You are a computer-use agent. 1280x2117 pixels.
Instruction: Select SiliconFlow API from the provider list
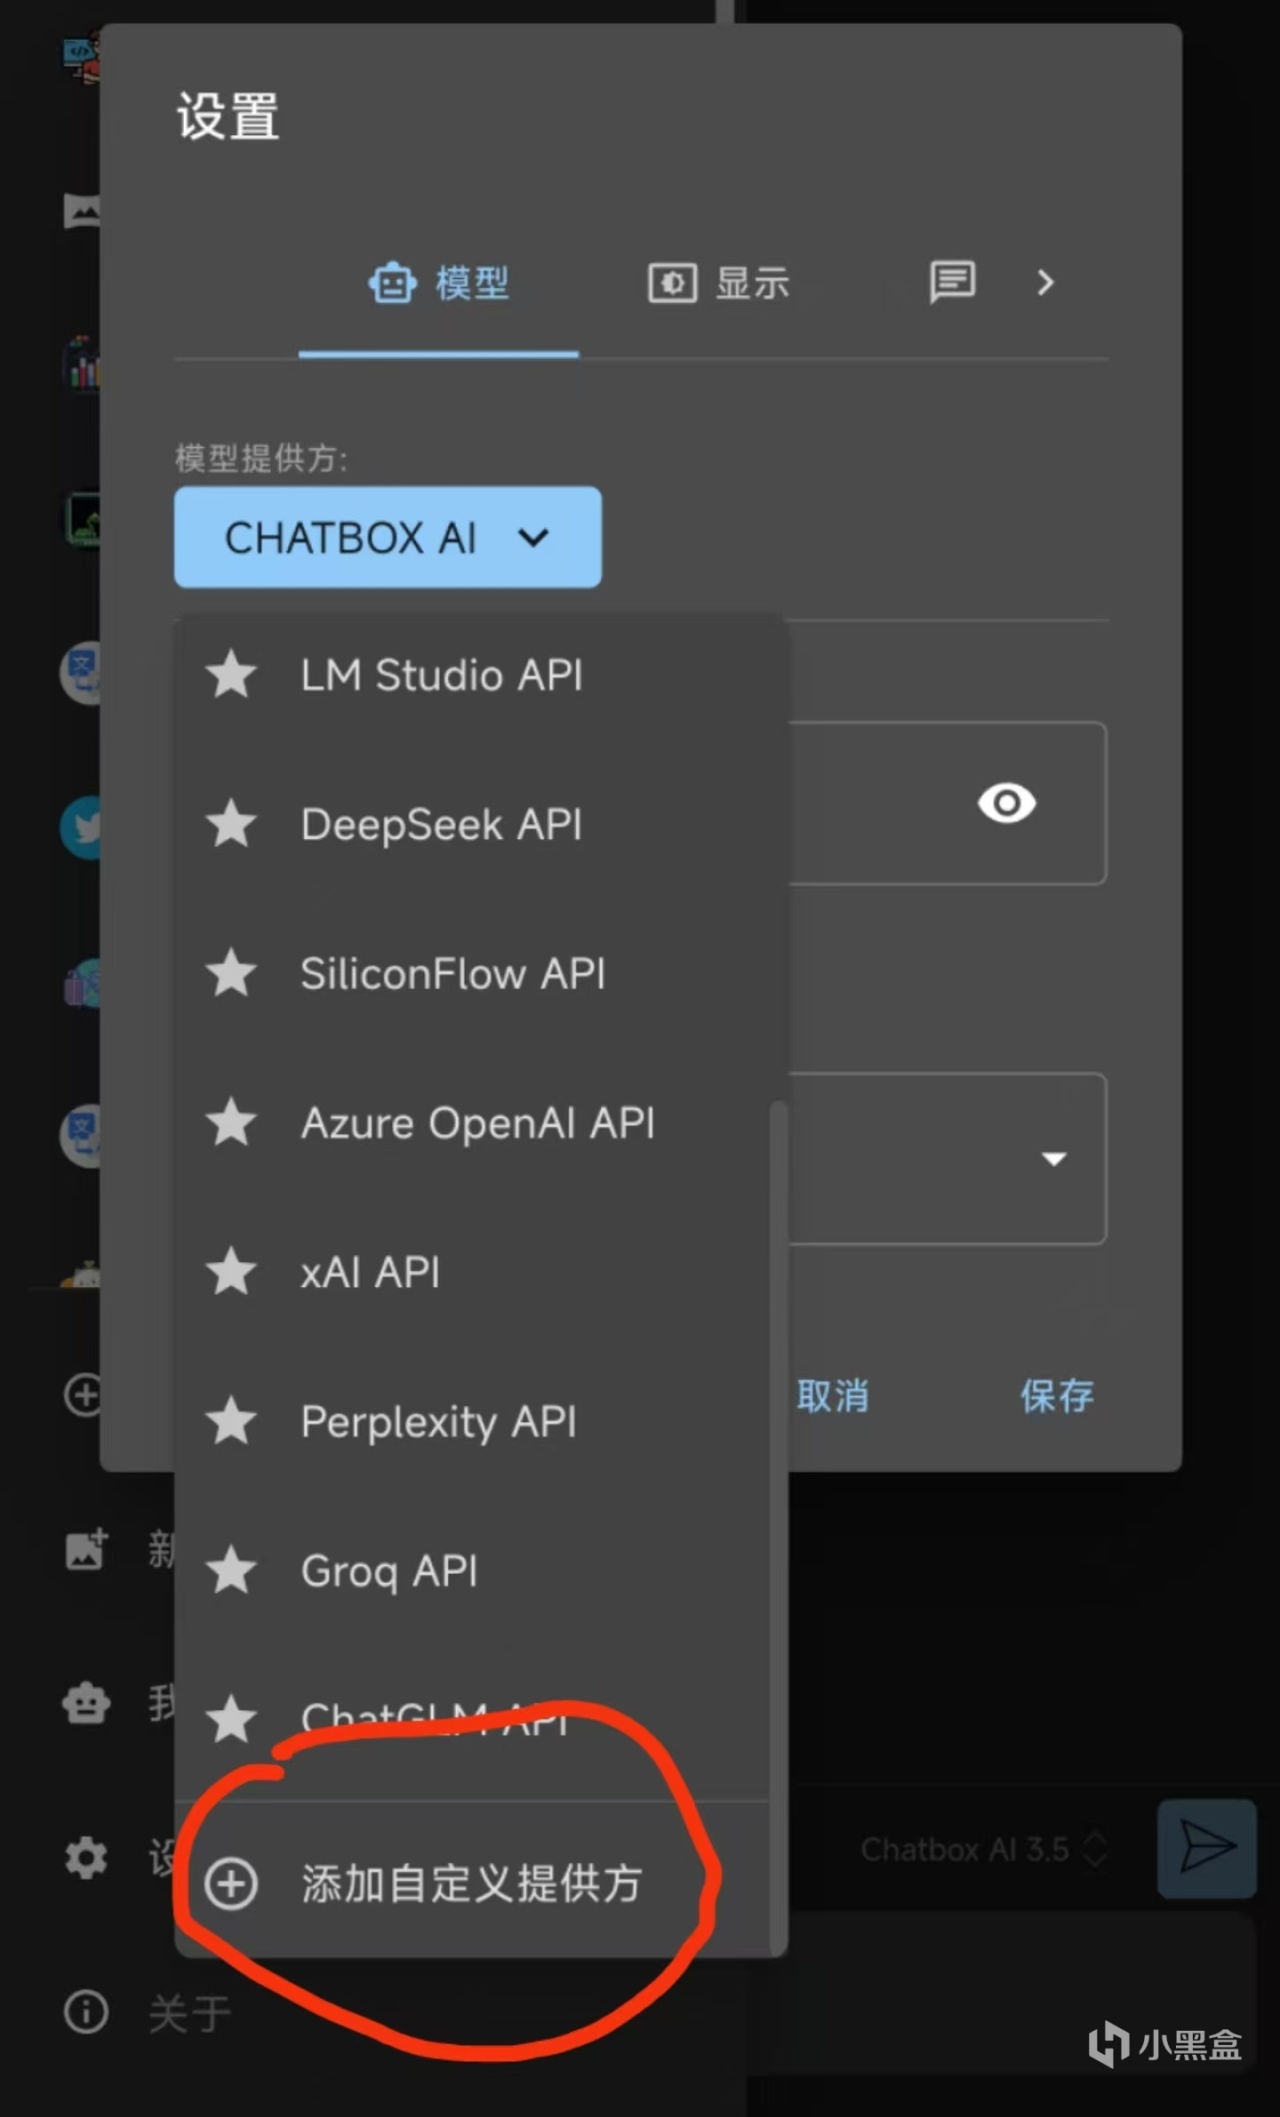(453, 974)
